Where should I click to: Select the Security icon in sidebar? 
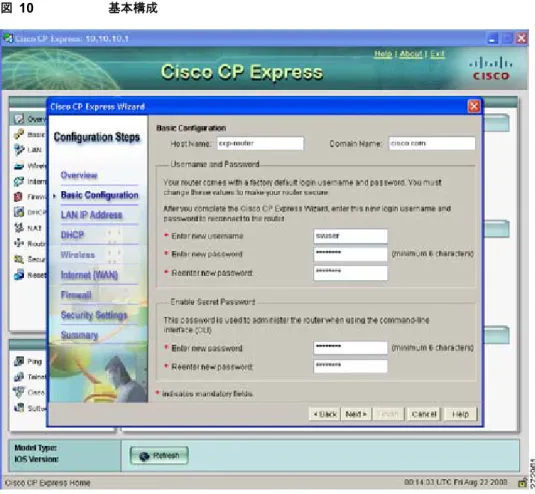pos(19,259)
